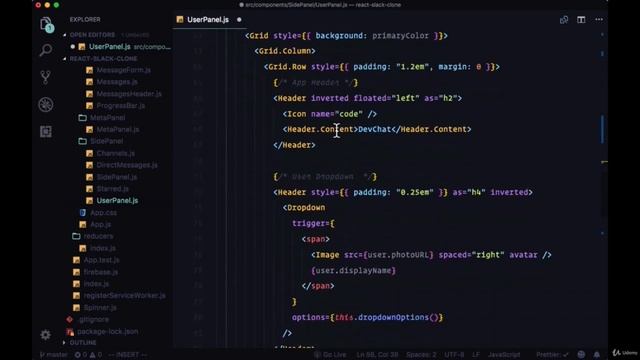This screenshot has width=640, height=360.
Task: Select UserPanel.js under Open Editors
Action: point(110,47)
